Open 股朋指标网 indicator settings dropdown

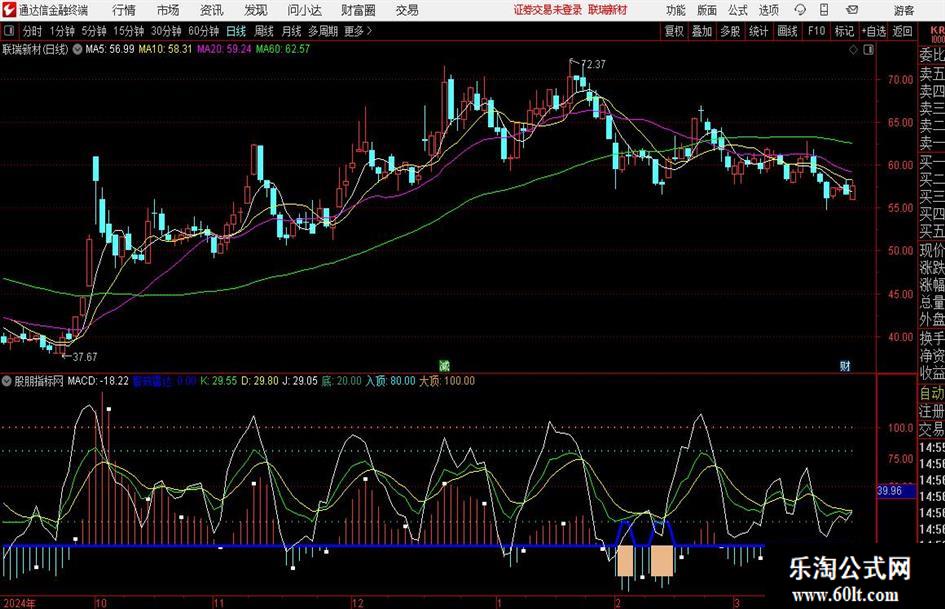click(9, 381)
